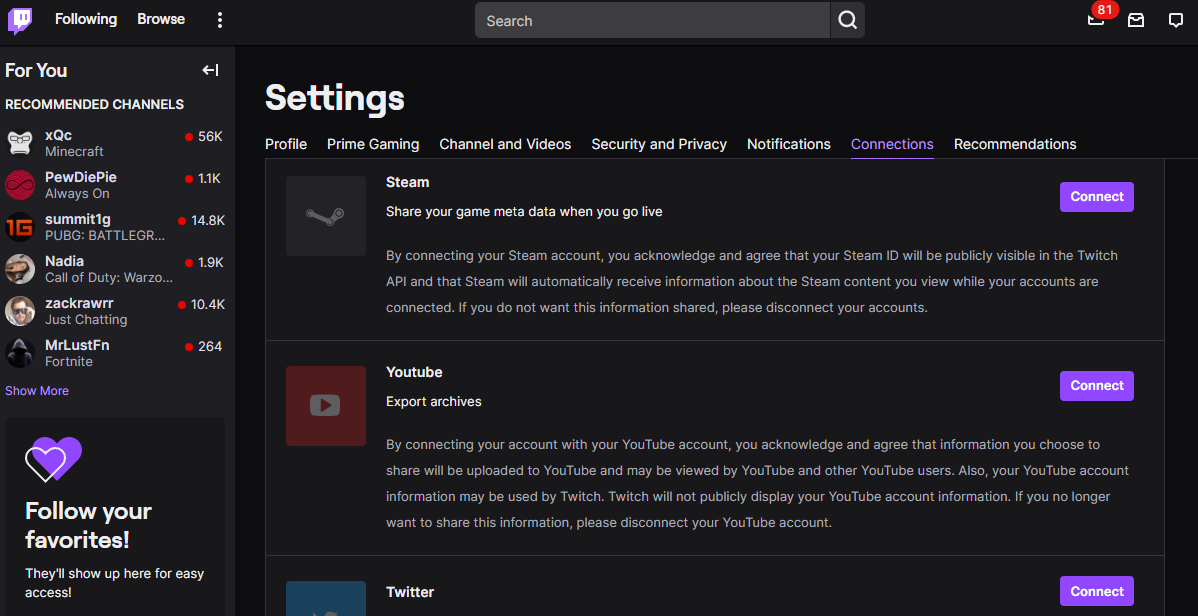Click the Twitch logo home icon
Image resolution: width=1198 pixels, height=616 pixels.
tap(19, 21)
